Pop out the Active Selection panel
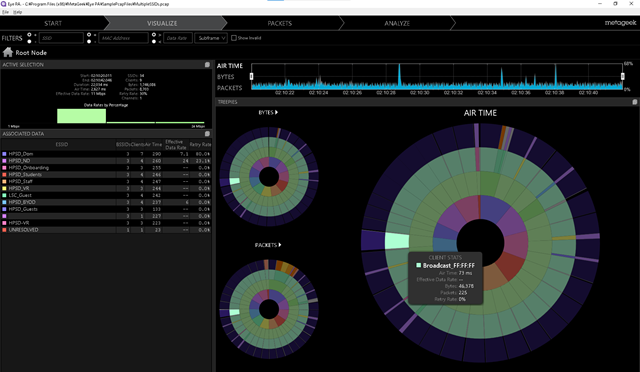 coord(207,65)
